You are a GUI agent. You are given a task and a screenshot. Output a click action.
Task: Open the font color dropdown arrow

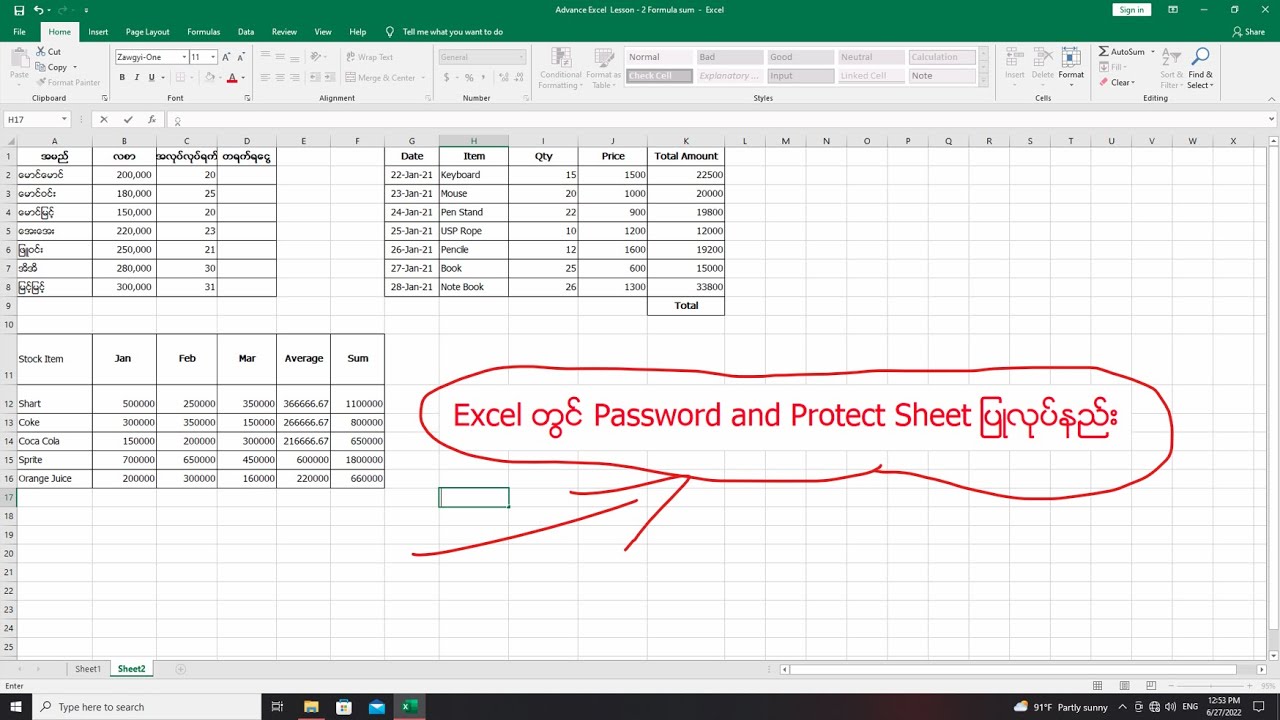tap(243, 77)
